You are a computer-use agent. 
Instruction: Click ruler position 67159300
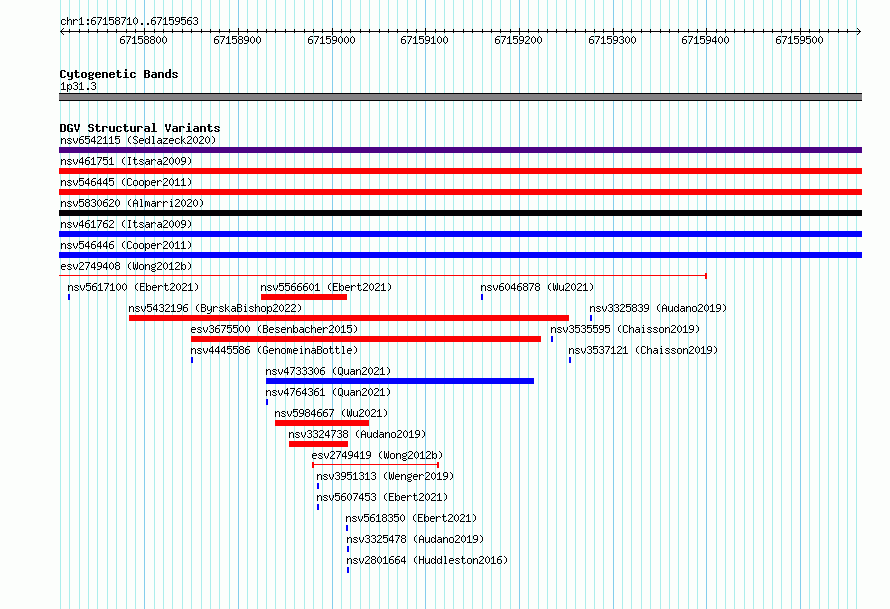coord(612,40)
